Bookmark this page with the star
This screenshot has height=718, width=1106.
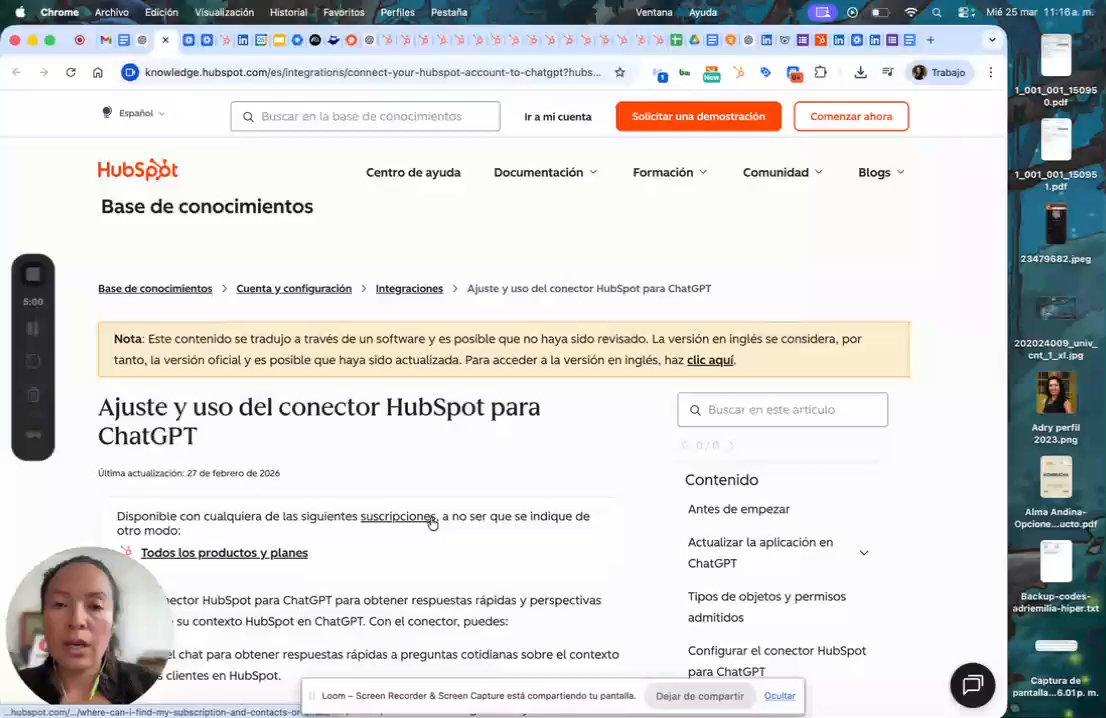point(620,72)
